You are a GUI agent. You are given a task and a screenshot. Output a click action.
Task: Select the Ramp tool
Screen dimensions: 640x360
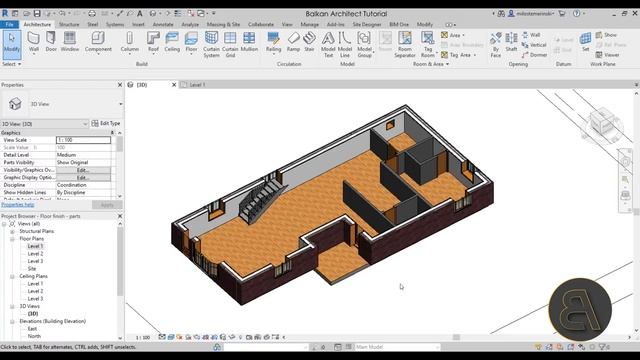tap(293, 42)
